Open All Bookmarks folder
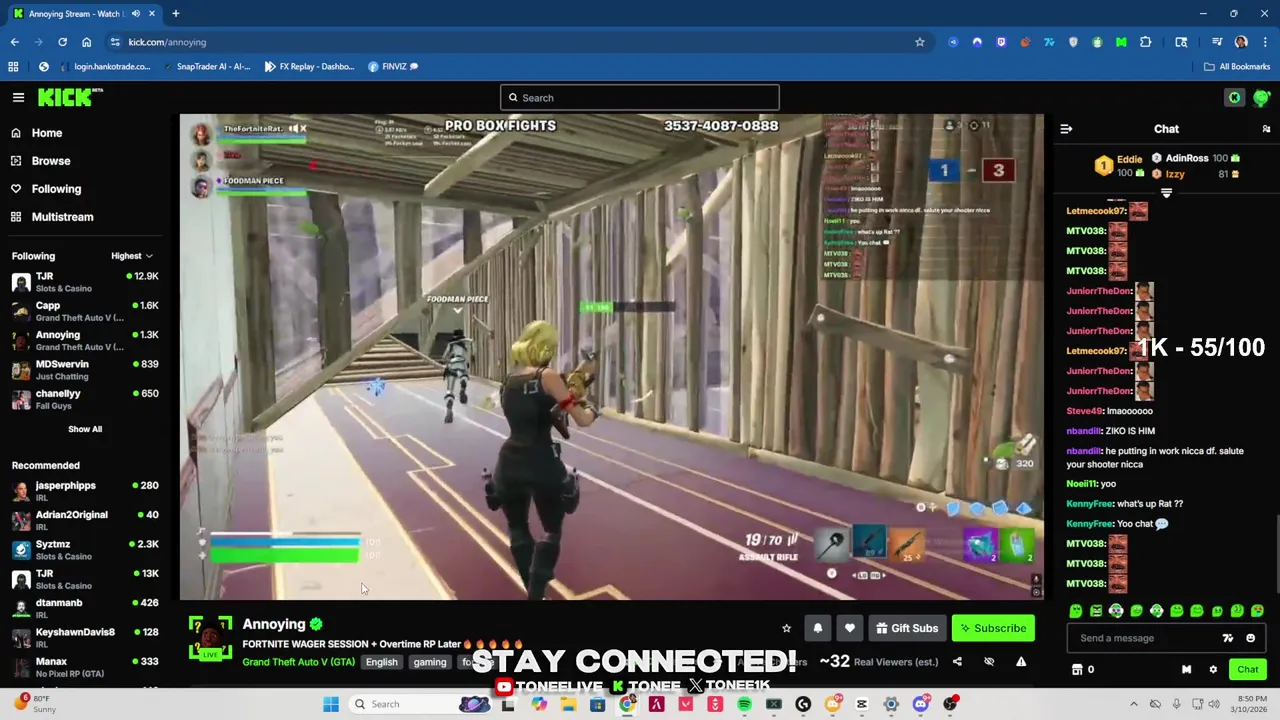 click(1237, 67)
